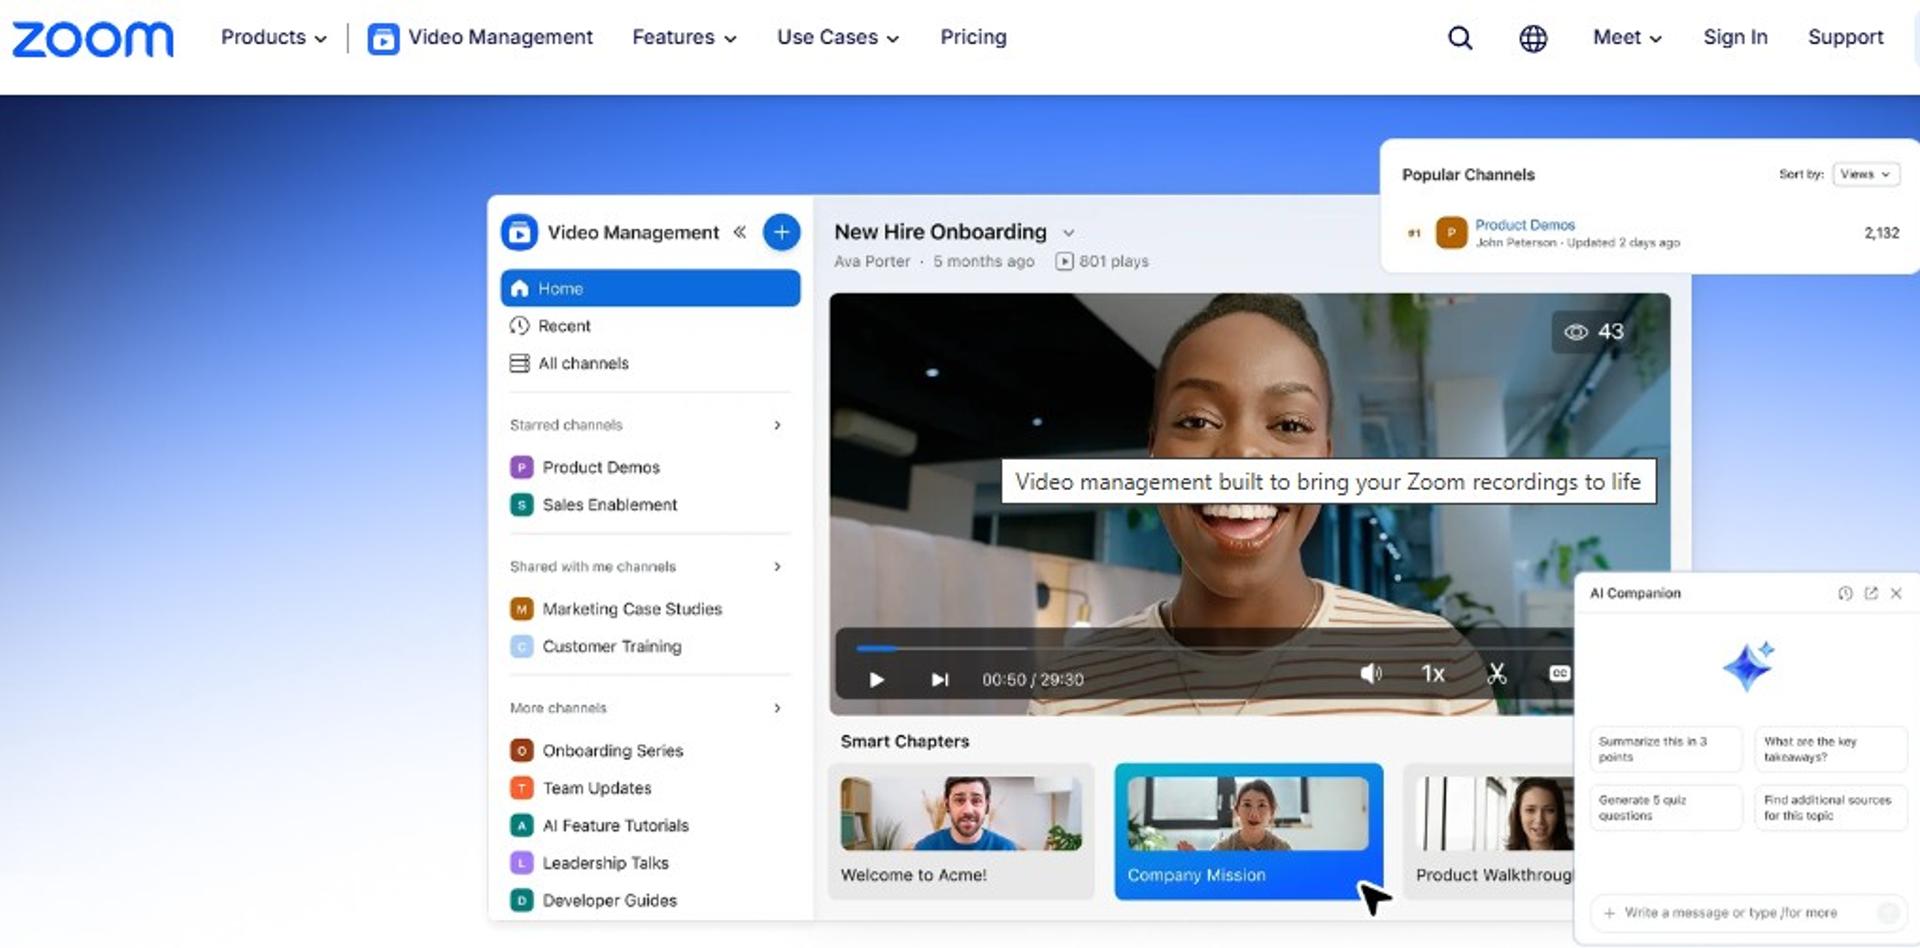
Task: Click the Ava Porter author name
Action: click(x=872, y=262)
